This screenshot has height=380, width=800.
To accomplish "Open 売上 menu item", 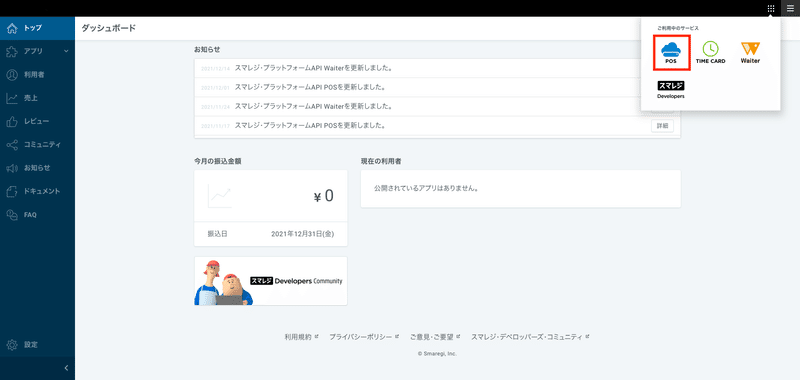I will [37, 98].
